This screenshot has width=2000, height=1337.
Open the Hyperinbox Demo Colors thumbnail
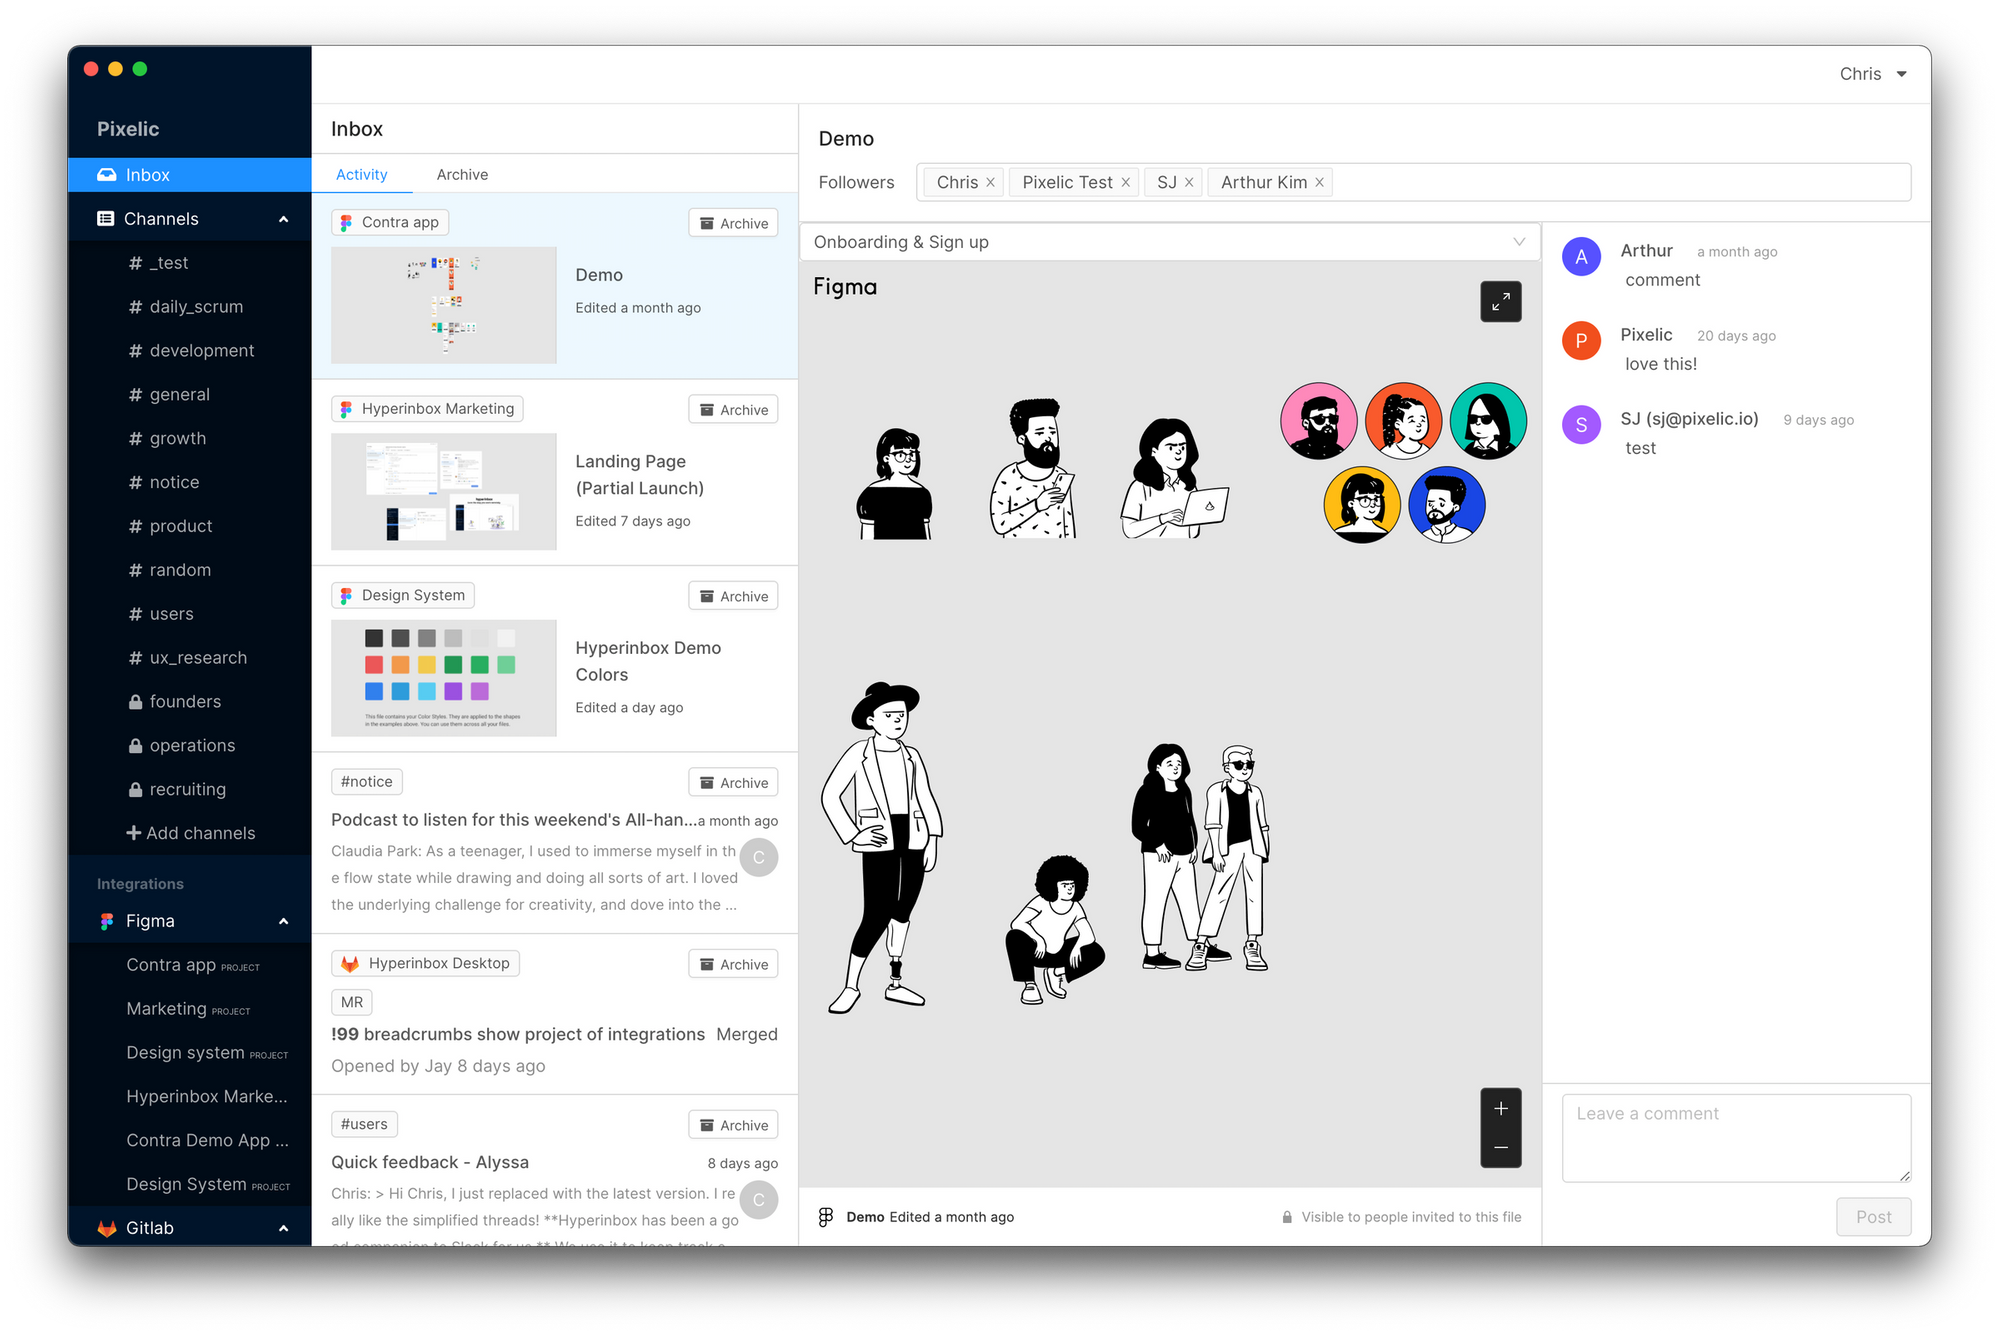(x=444, y=678)
